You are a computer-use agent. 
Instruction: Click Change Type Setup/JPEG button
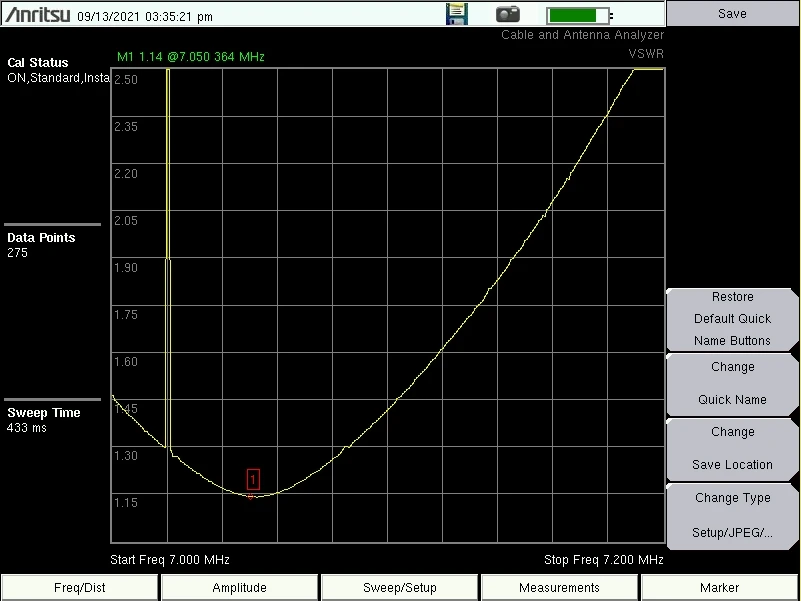[732, 516]
